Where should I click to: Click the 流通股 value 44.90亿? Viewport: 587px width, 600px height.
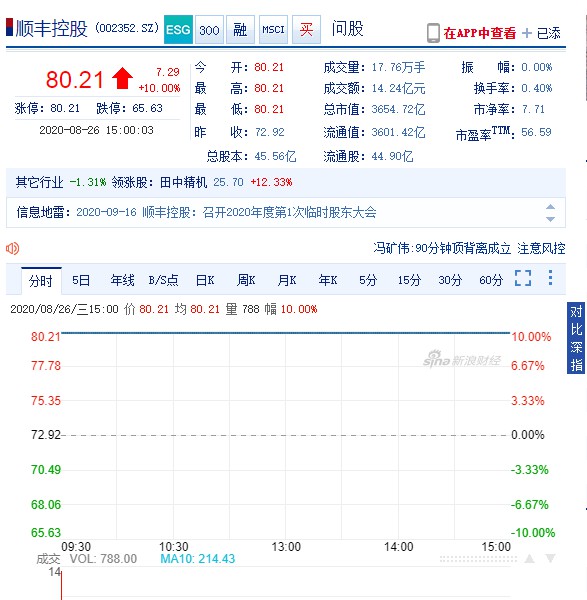393,156
